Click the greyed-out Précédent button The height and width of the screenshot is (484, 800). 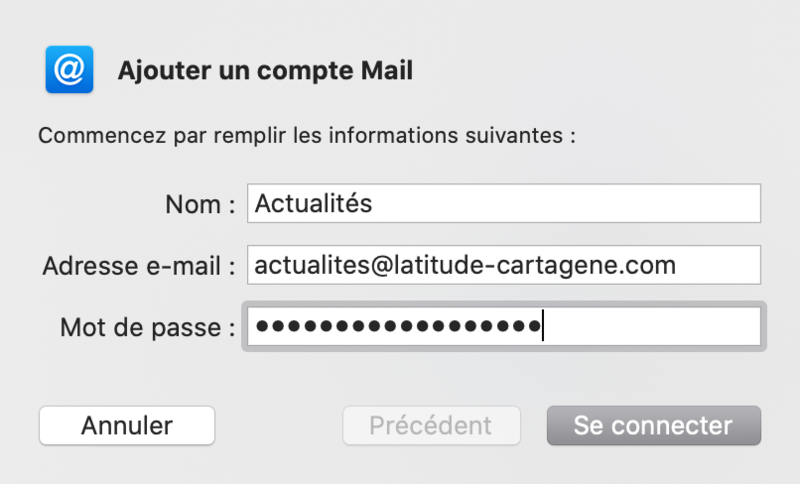pos(431,425)
